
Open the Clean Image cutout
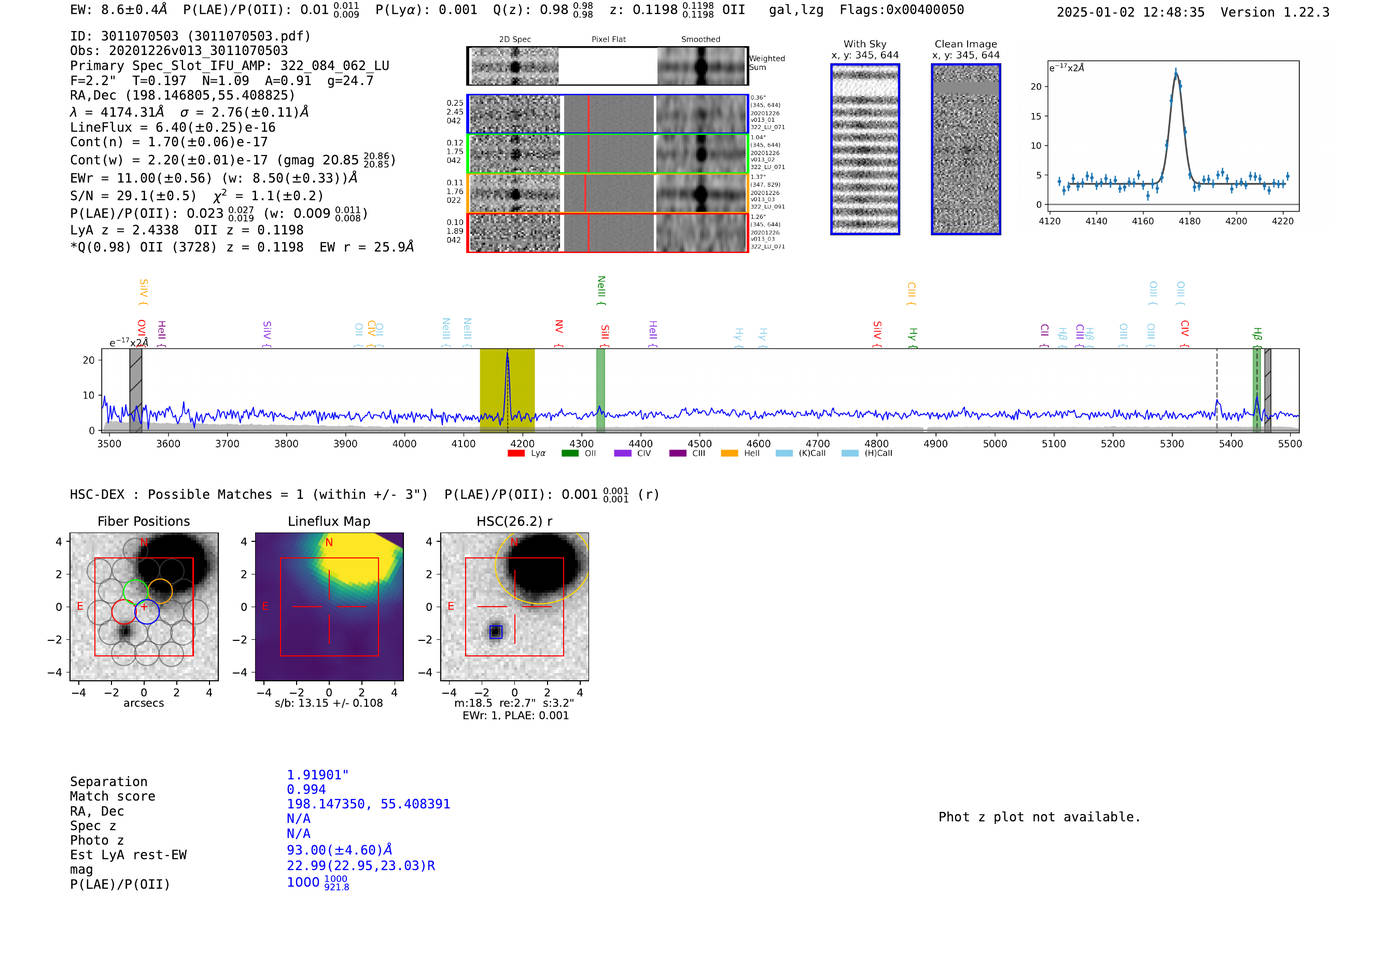pos(966,149)
